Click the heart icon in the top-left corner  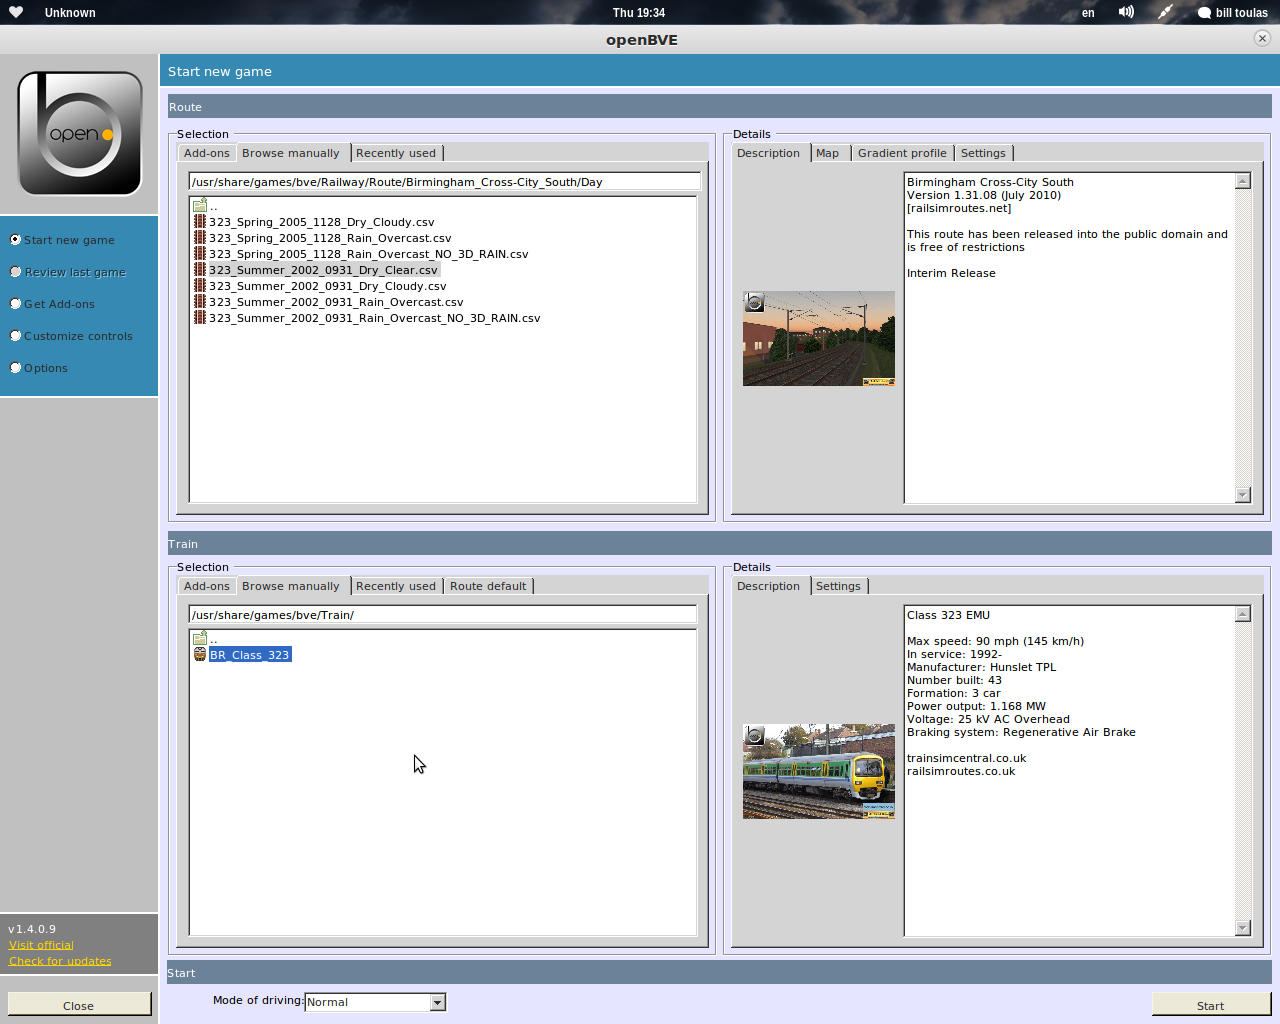(16, 12)
